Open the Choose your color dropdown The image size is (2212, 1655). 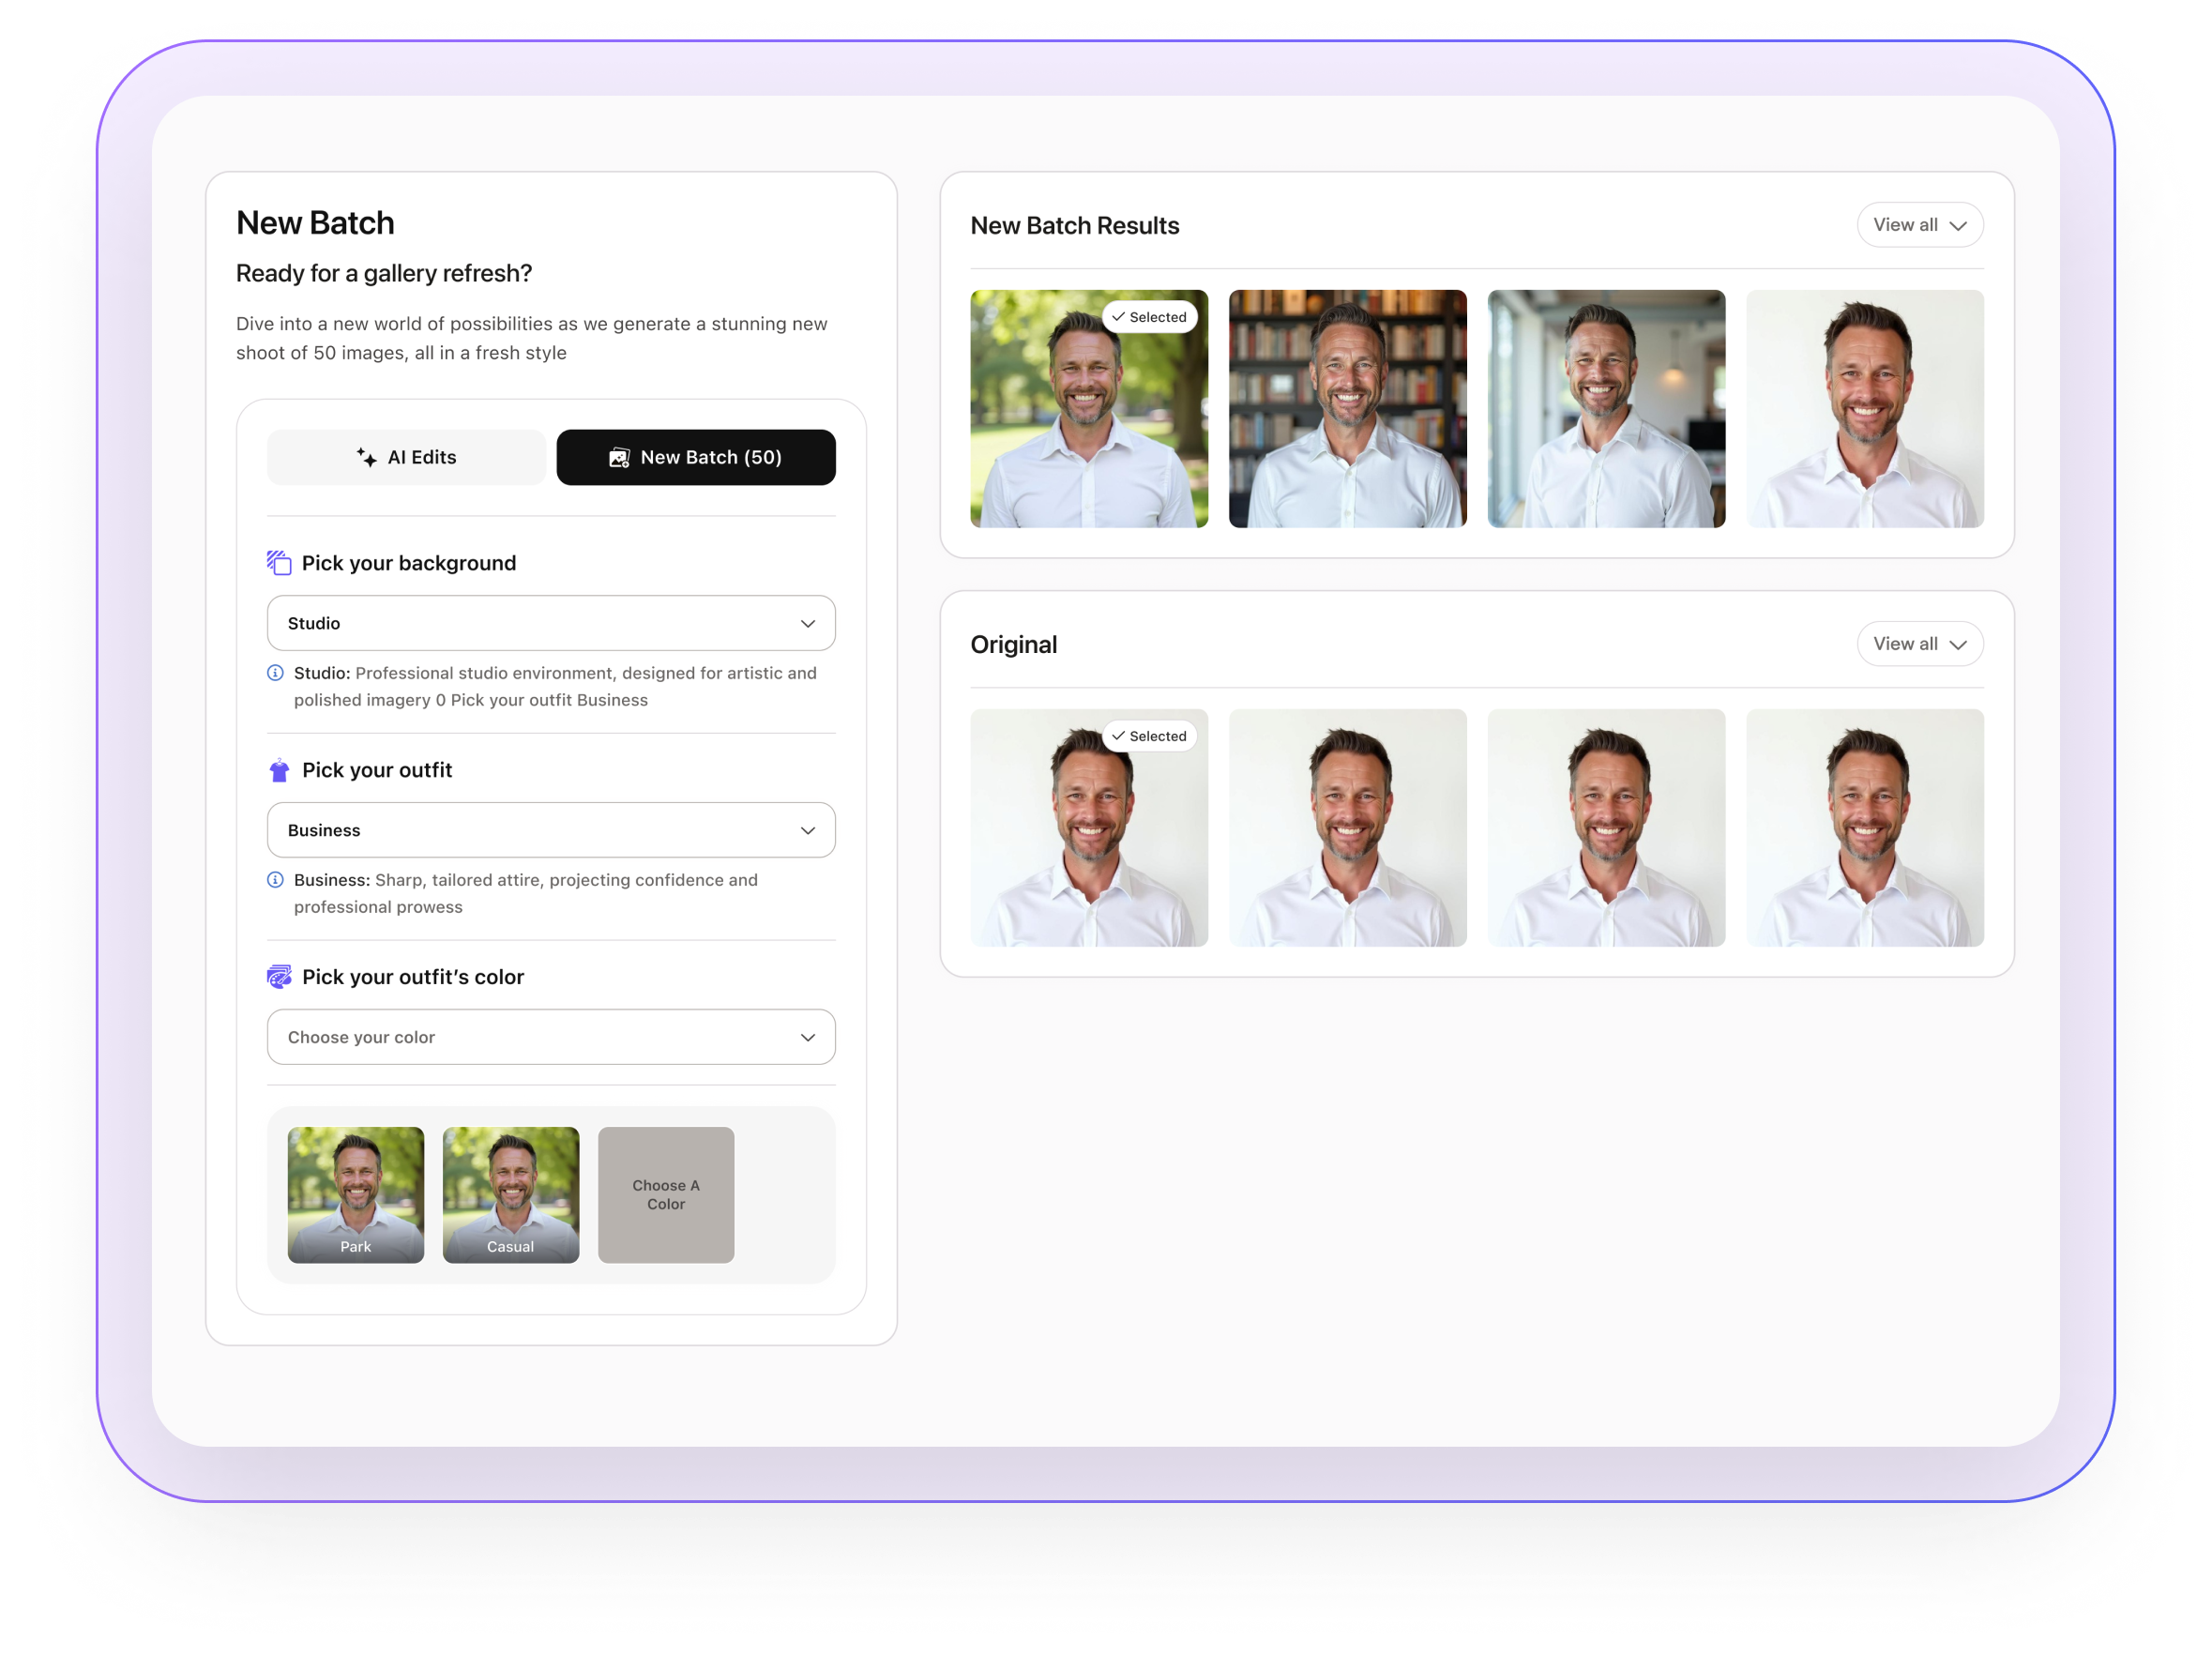coord(551,1037)
